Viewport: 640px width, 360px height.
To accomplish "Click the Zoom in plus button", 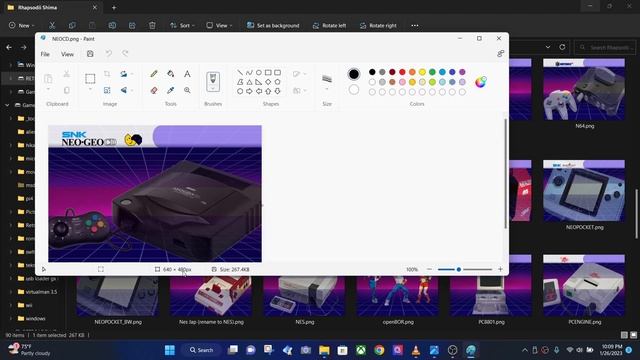I will [500, 269].
